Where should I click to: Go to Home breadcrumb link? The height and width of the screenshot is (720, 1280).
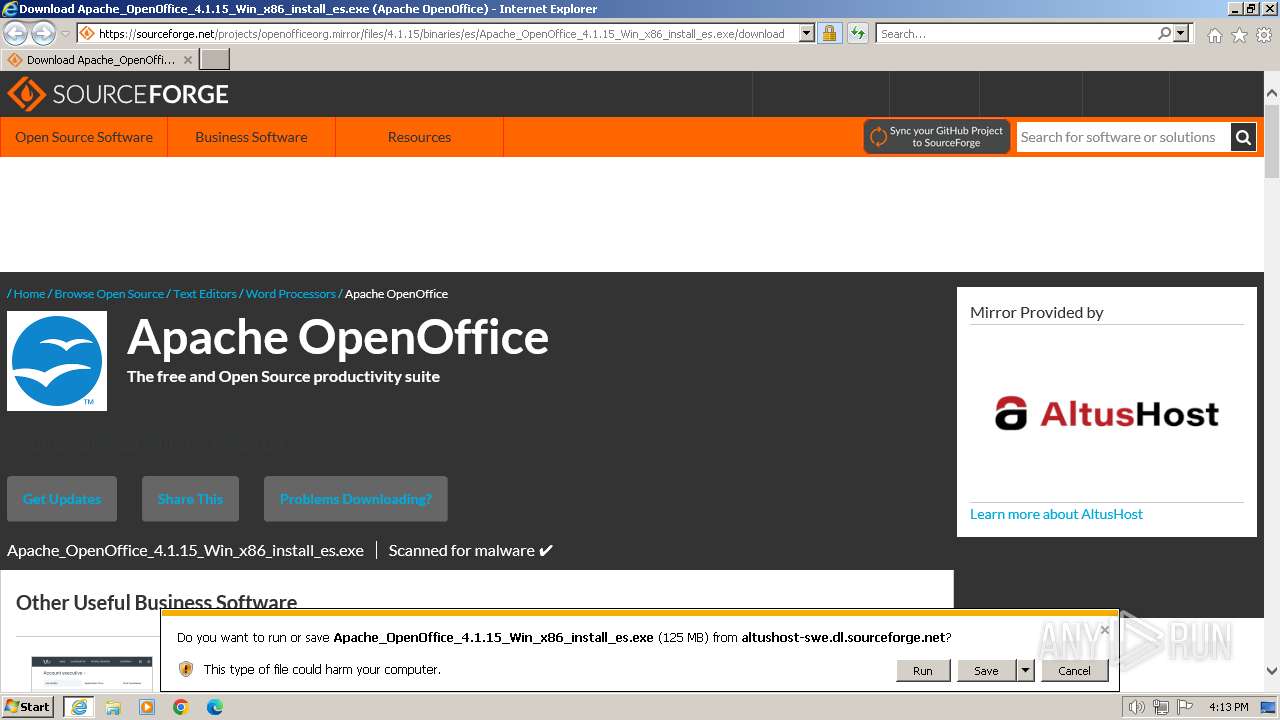pyautogui.click(x=29, y=294)
